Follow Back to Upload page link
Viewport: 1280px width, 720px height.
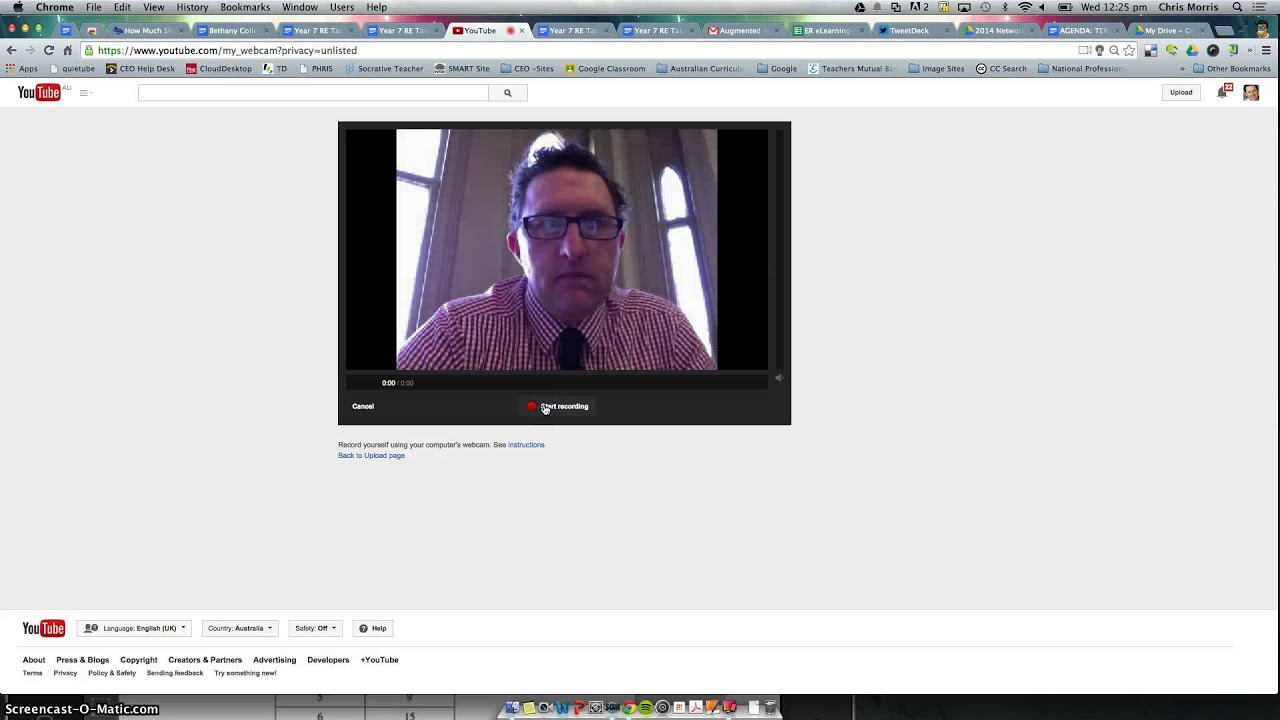point(371,456)
